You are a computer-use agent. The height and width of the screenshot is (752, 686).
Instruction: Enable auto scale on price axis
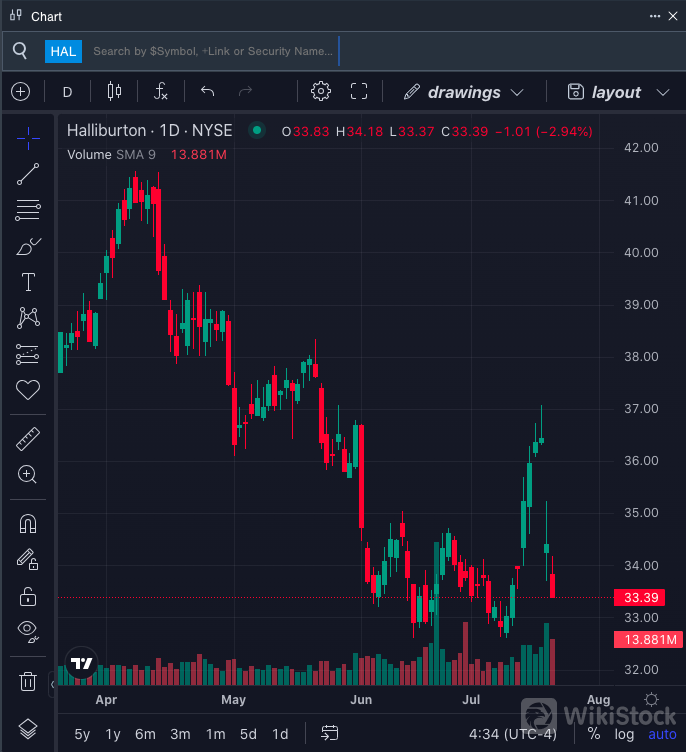(661, 734)
